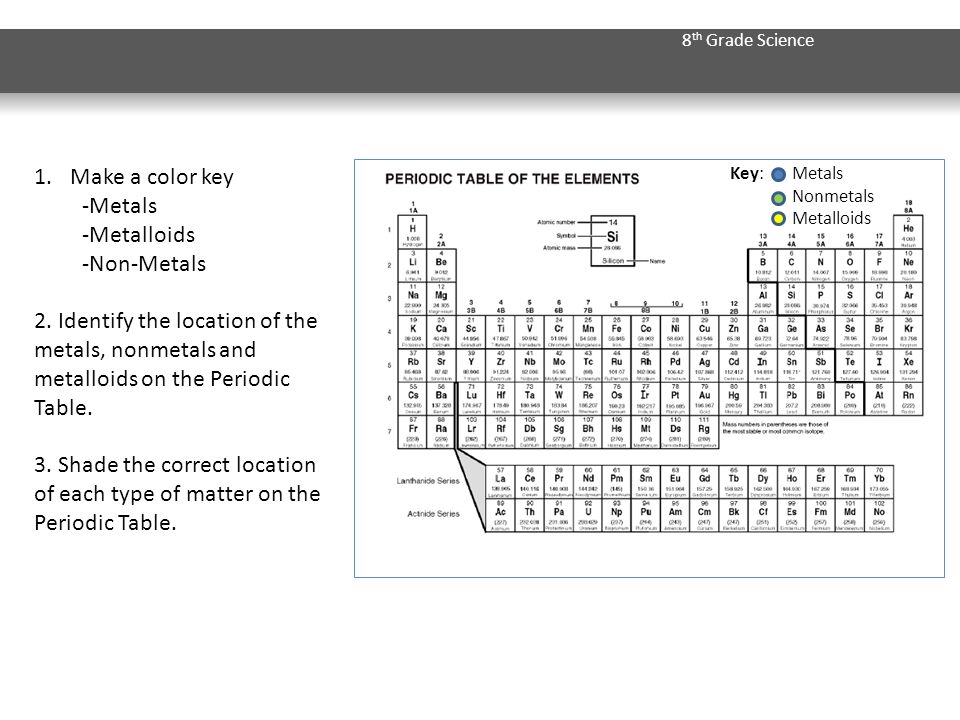Click the 'Metals' label in the key
The height and width of the screenshot is (720, 960).
[x=817, y=173]
